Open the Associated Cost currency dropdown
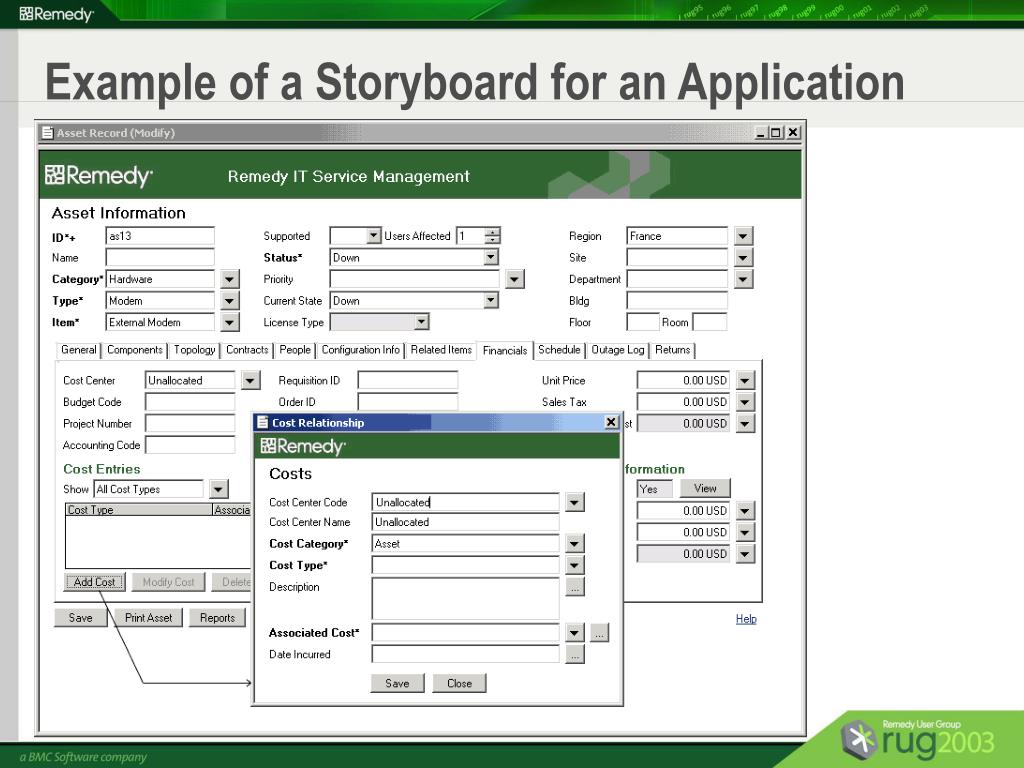The image size is (1024, 768). tap(575, 632)
